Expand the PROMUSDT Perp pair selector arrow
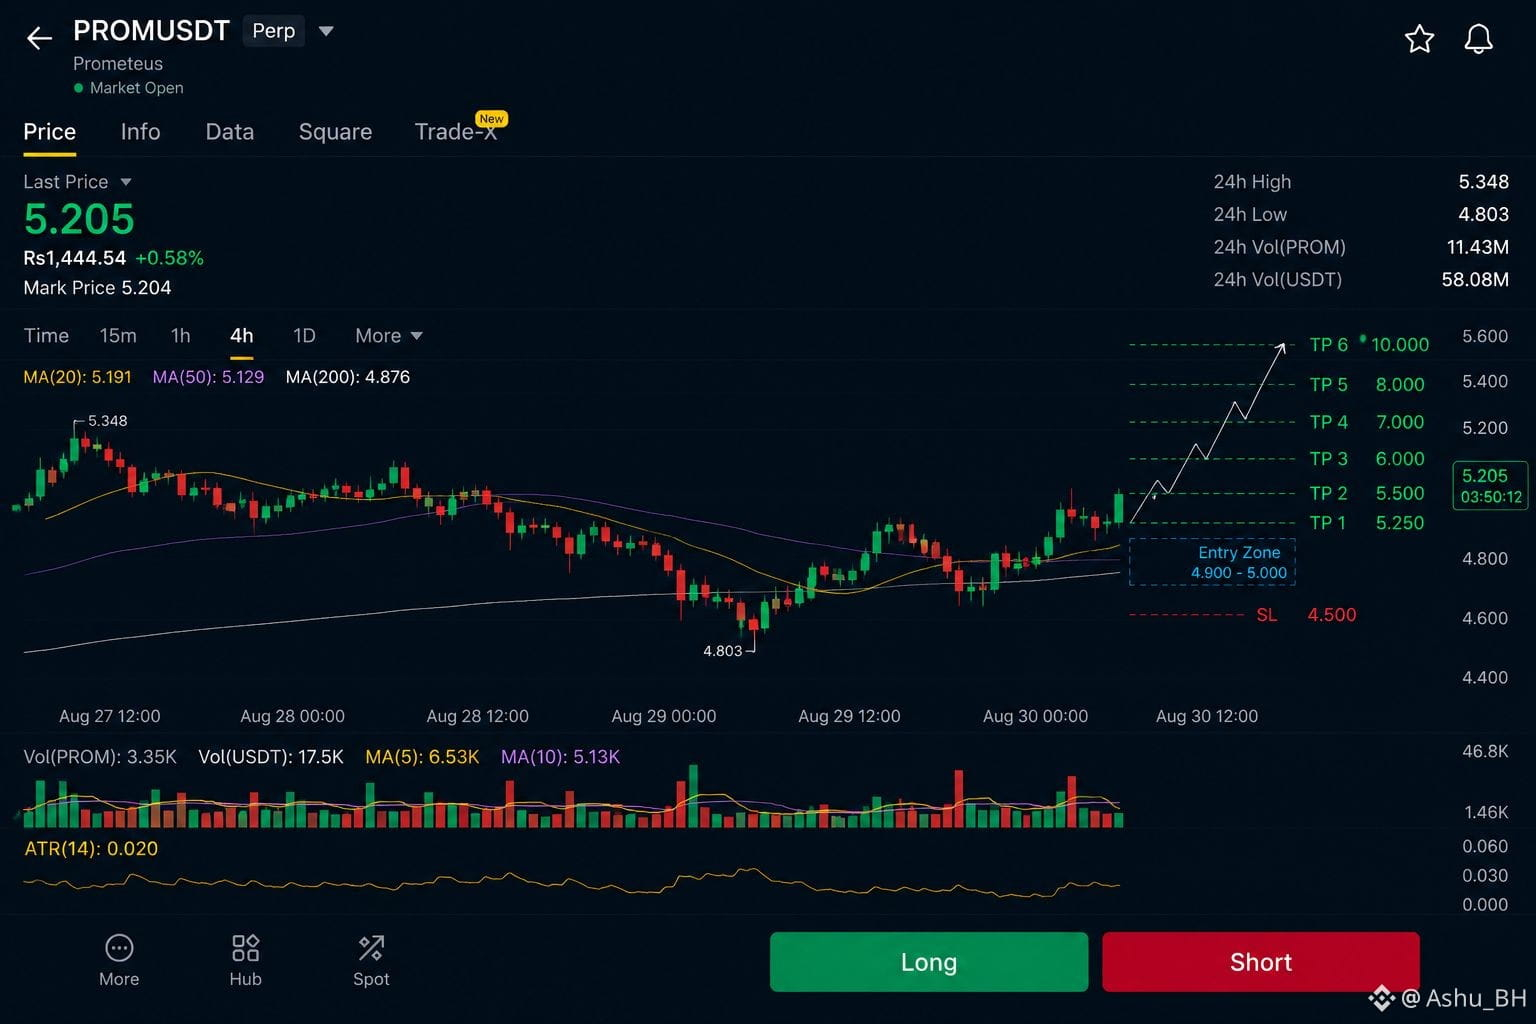The height and width of the screenshot is (1024, 1536). 326,31
